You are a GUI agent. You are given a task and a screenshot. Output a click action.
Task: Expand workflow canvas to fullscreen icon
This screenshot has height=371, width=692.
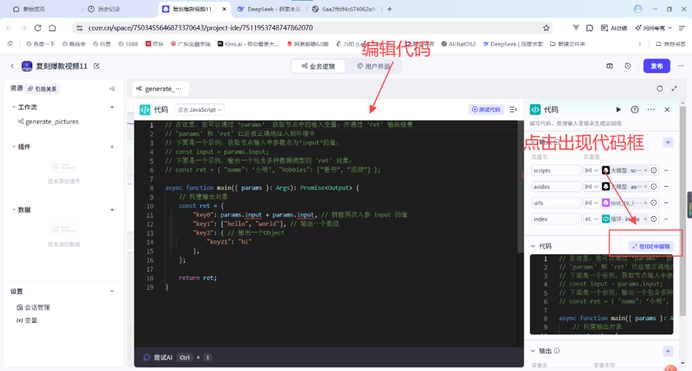point(674,89)
